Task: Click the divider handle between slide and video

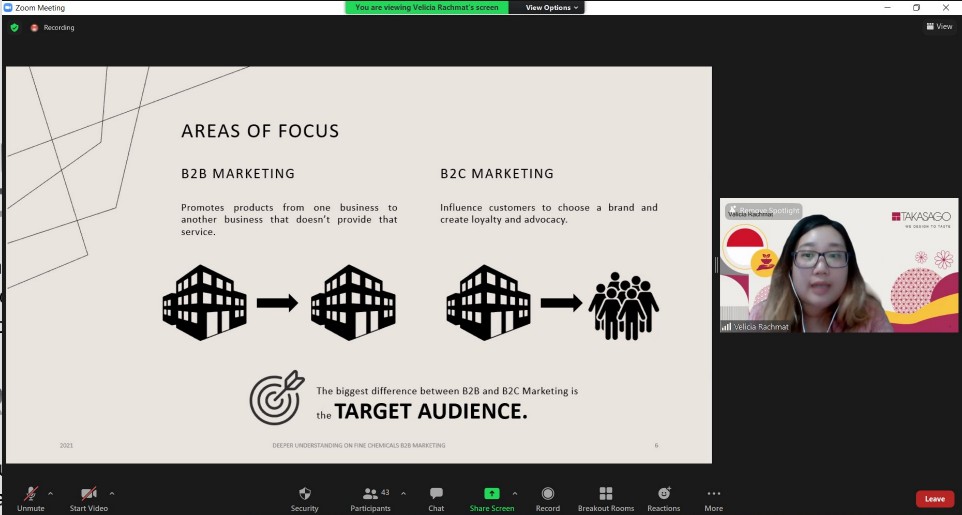Action: [716, 265]
